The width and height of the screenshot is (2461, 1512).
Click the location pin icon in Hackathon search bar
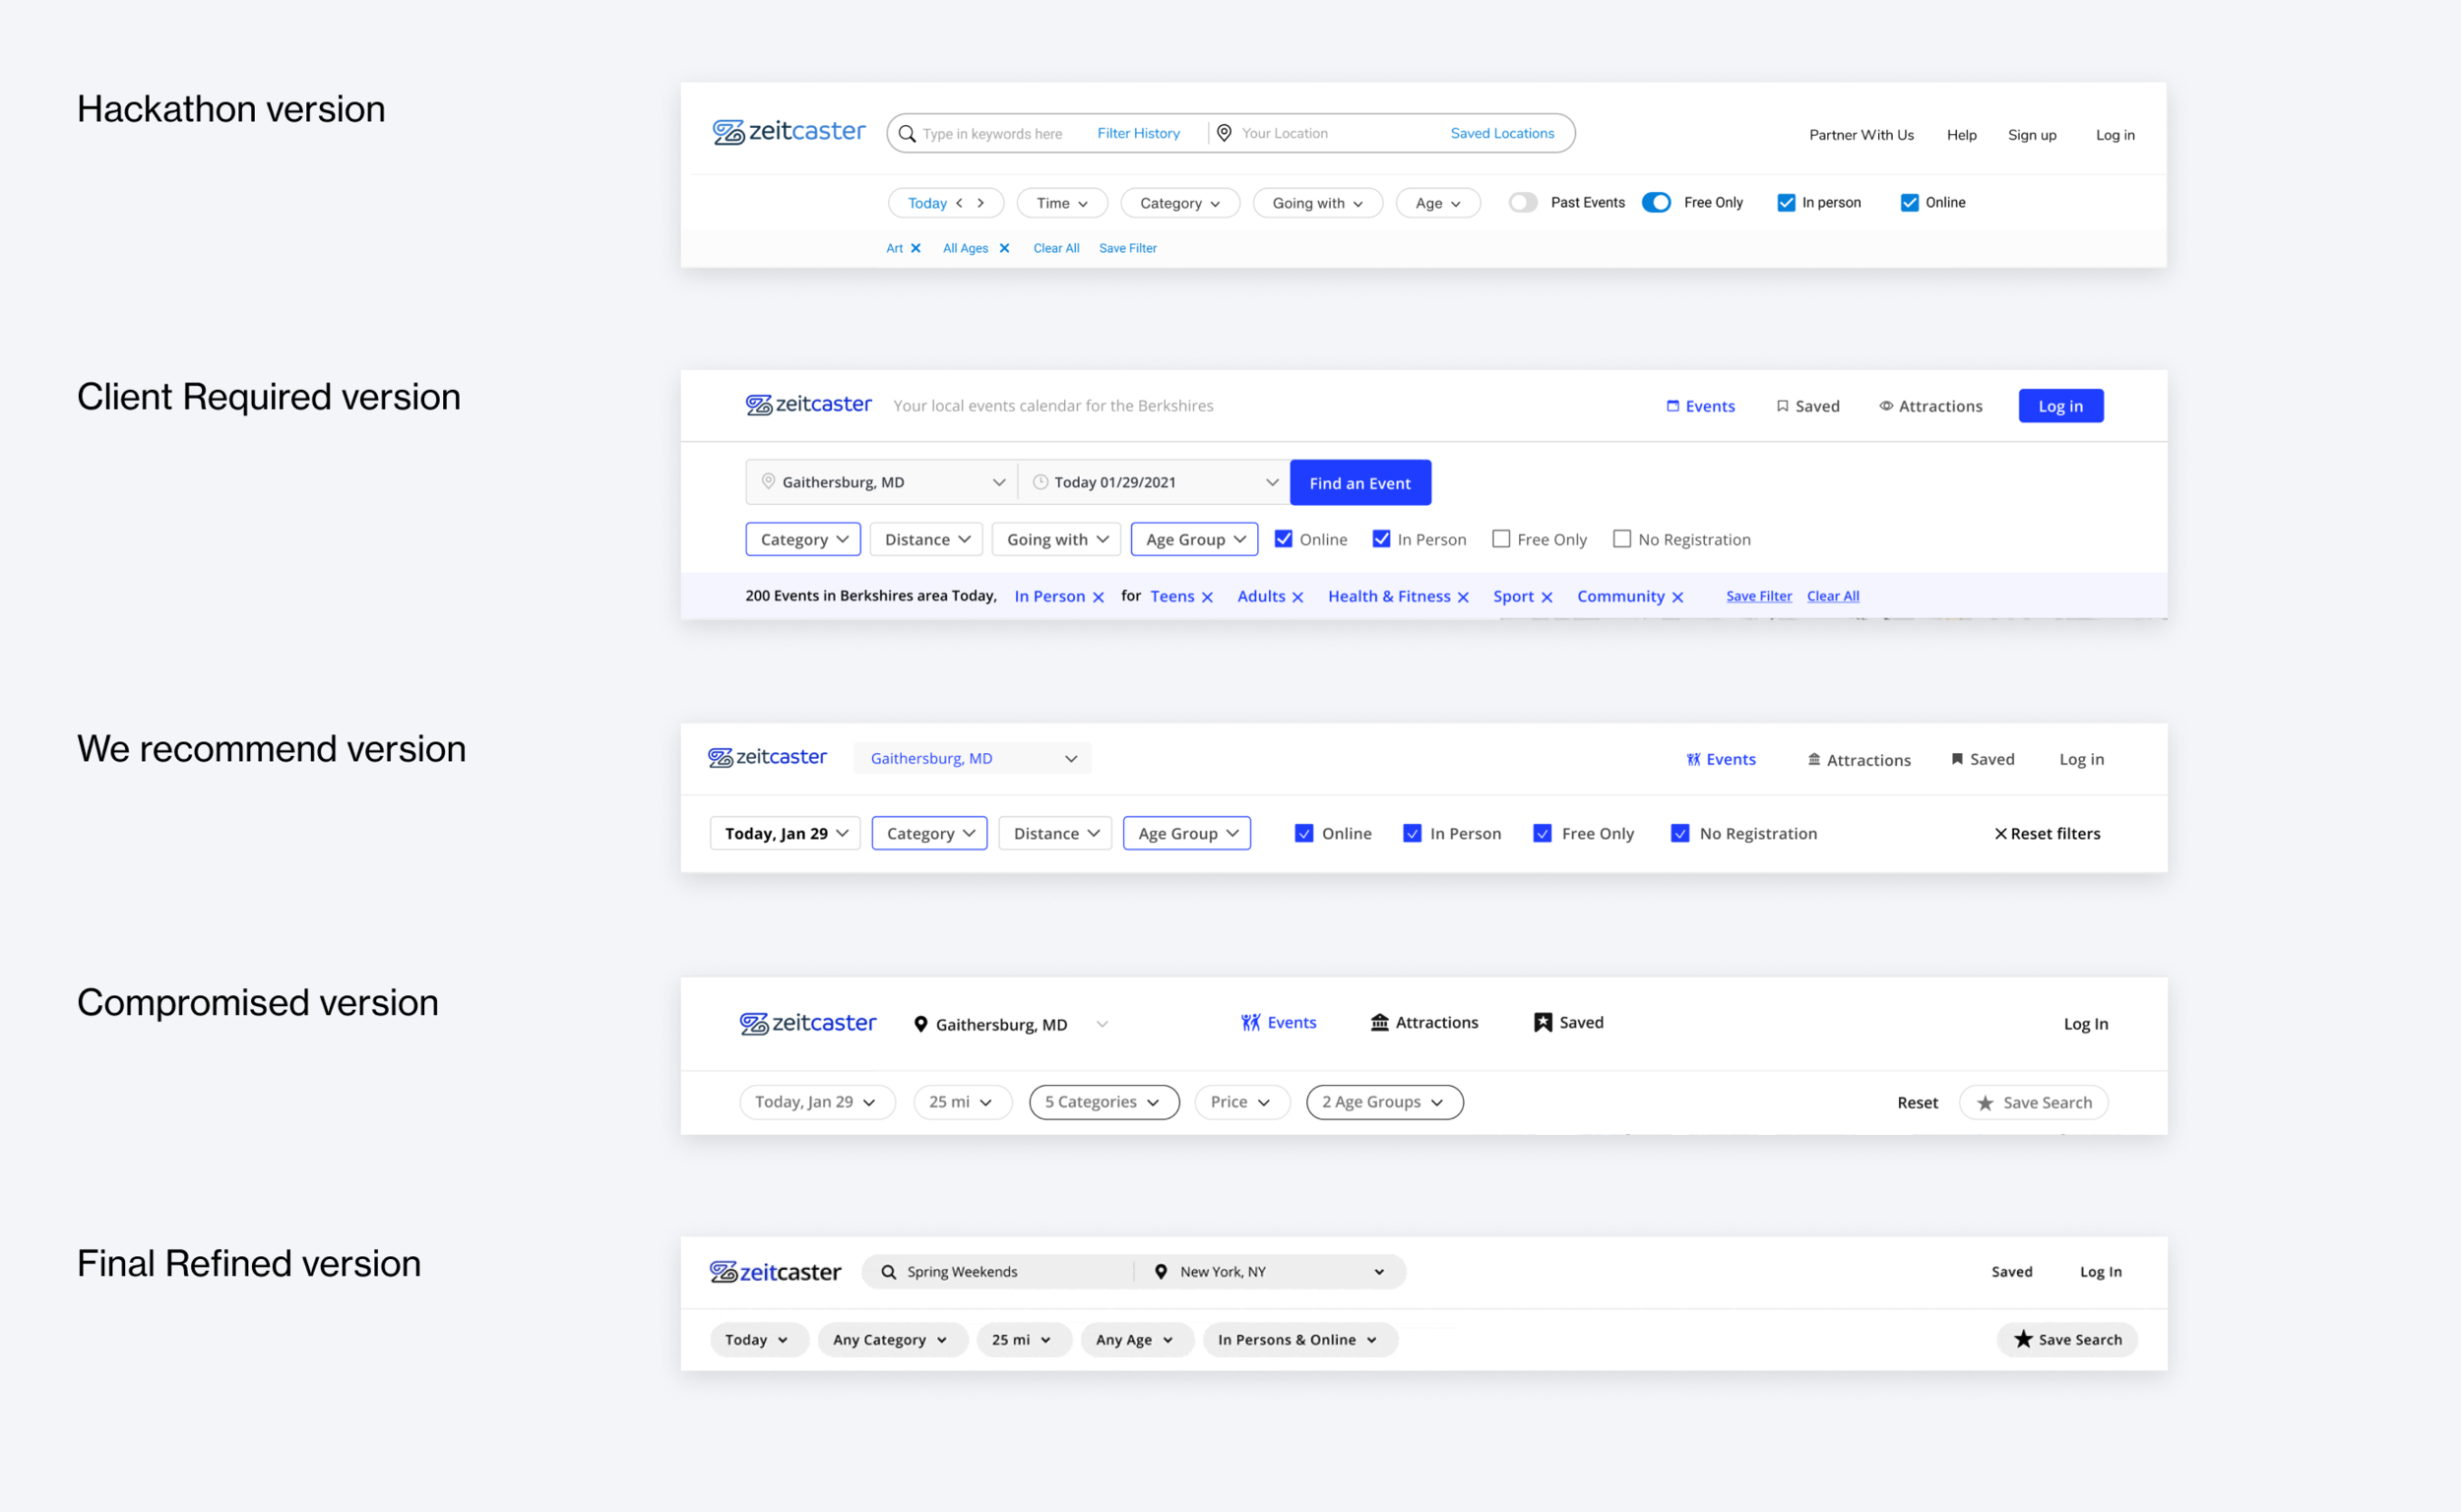[1223, 133]
